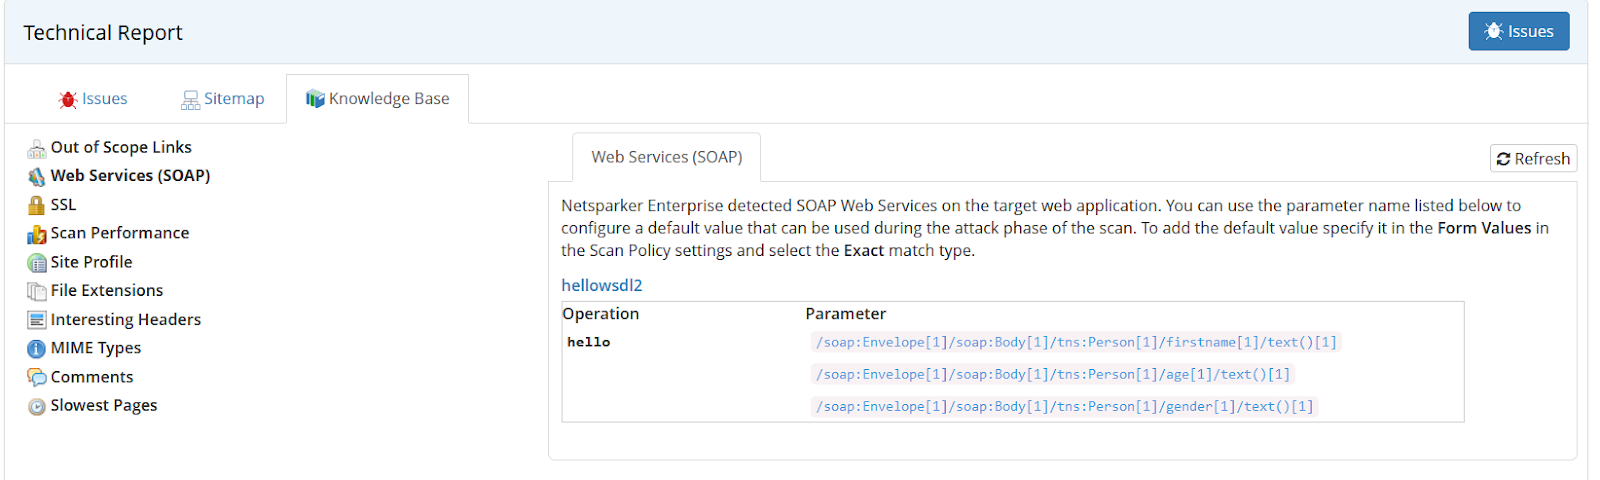Screen dimensions: 1600x480
Task: Click the Comments speech bubble icon
Action: coord(37,377)
